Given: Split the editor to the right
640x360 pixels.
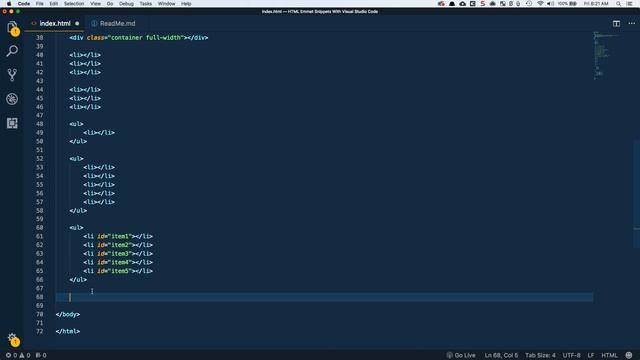Looking at the screenshot, I should click(x=616, y=24).
